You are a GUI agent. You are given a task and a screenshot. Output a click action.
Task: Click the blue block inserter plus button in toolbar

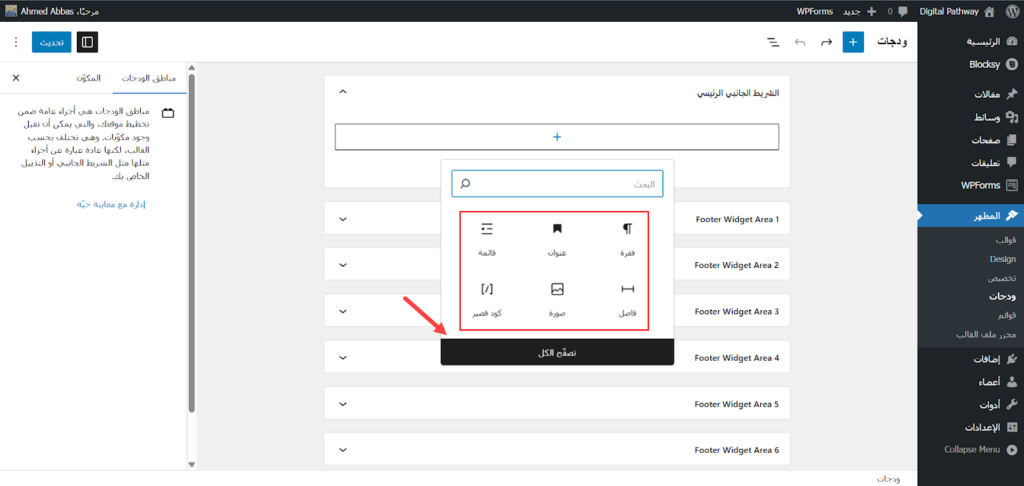[x=853, y=43]
